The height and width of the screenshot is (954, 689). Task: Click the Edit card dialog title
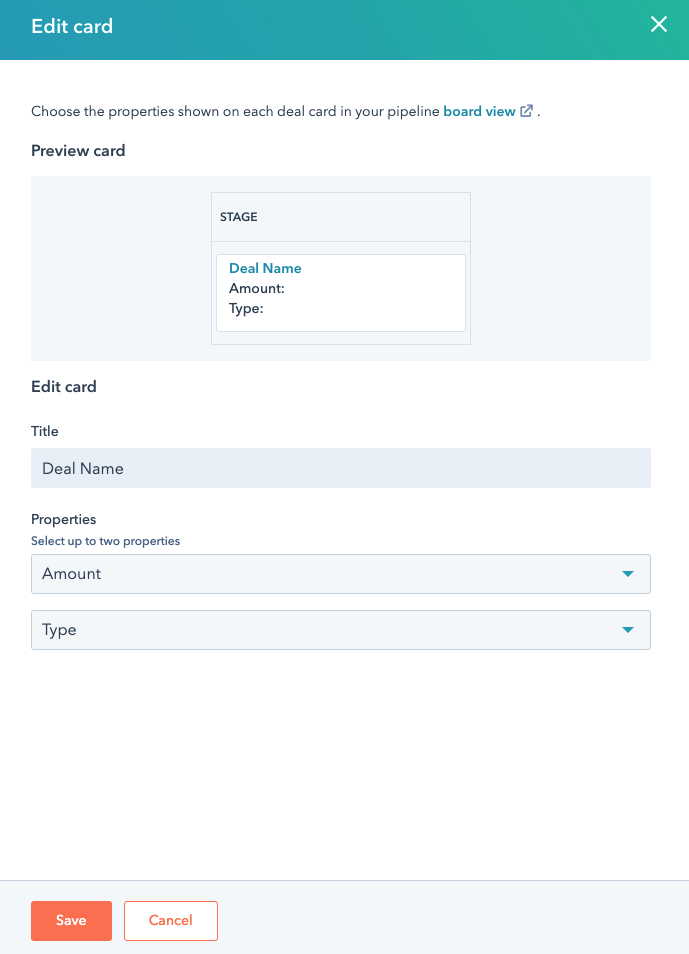click(71, 25)
